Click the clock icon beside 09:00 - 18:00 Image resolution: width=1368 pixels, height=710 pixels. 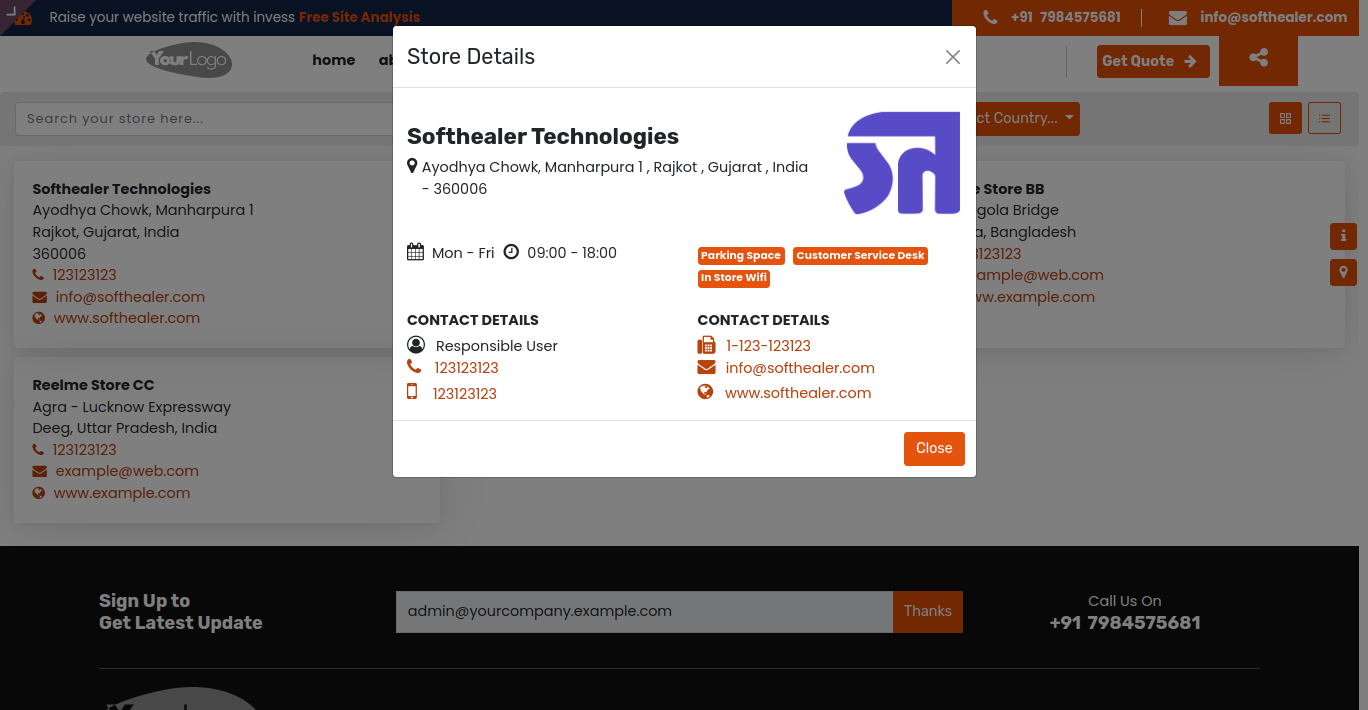[x=511, y=252]
